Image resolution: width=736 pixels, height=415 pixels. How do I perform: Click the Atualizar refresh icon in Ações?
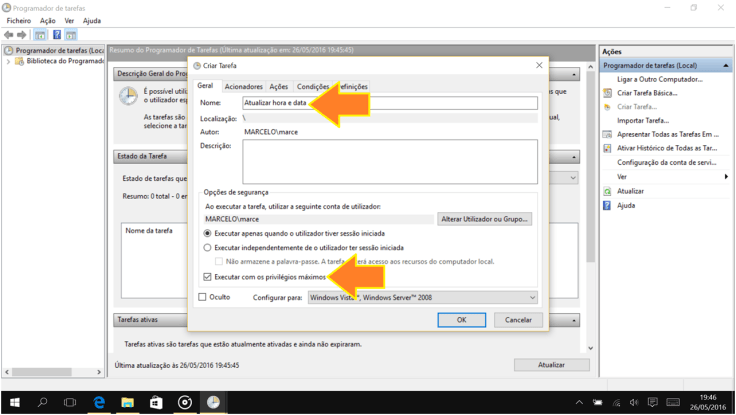pos(607,191)
